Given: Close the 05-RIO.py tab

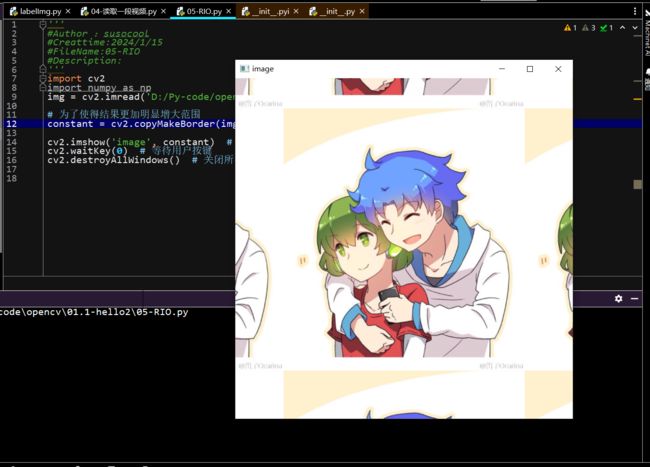Looking at the screenshot, I should coord(229,11).
